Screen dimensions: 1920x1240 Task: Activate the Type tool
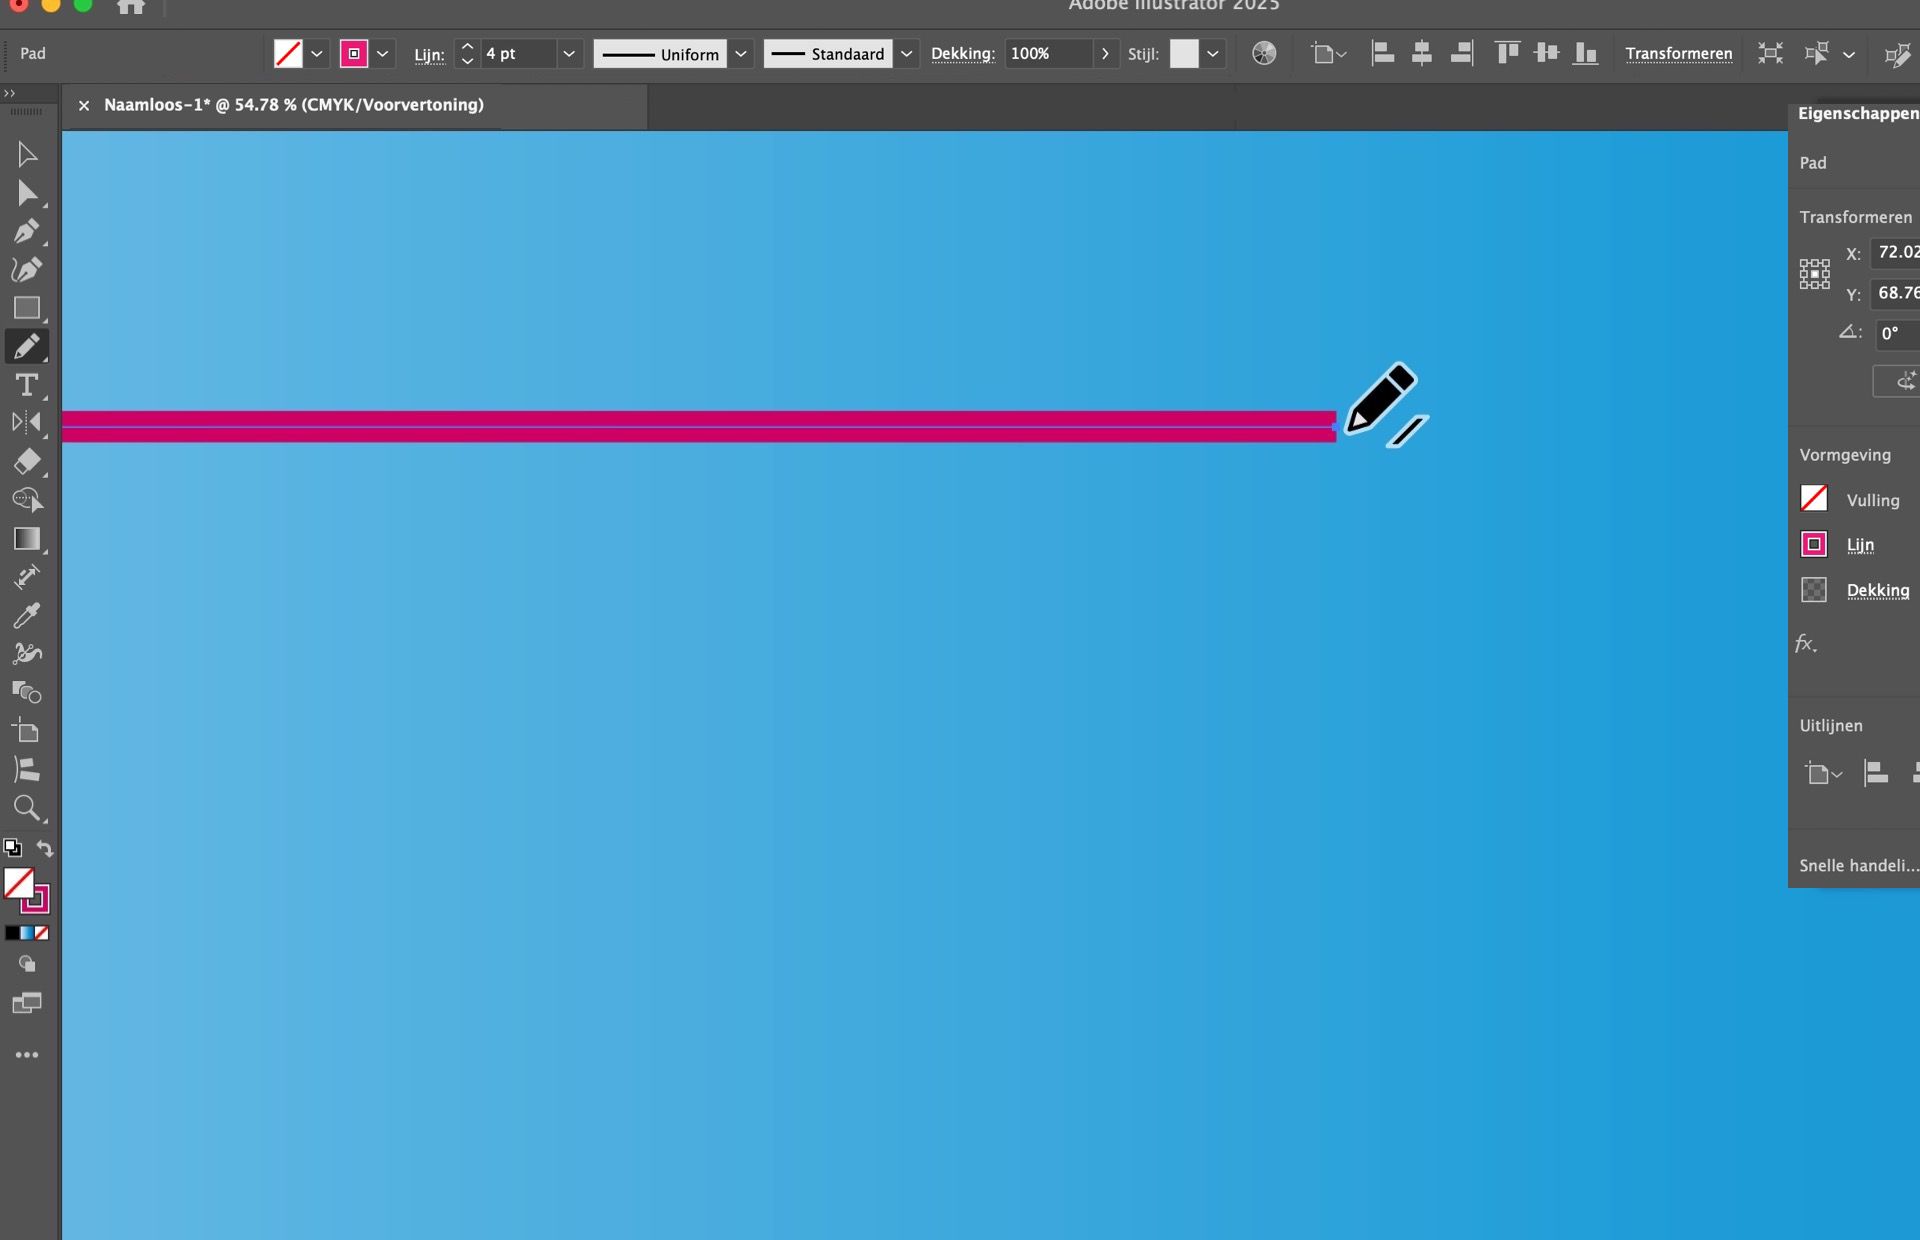(x=26, y=385)
